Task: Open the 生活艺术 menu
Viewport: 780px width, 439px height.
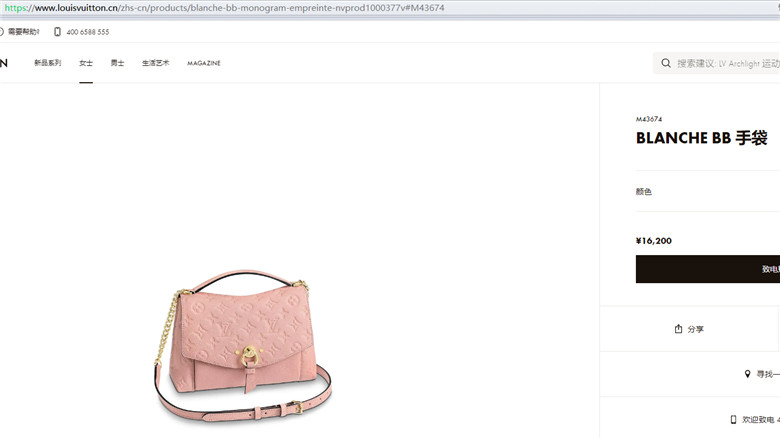Action: pyautogui.click(x=156, y=63)
